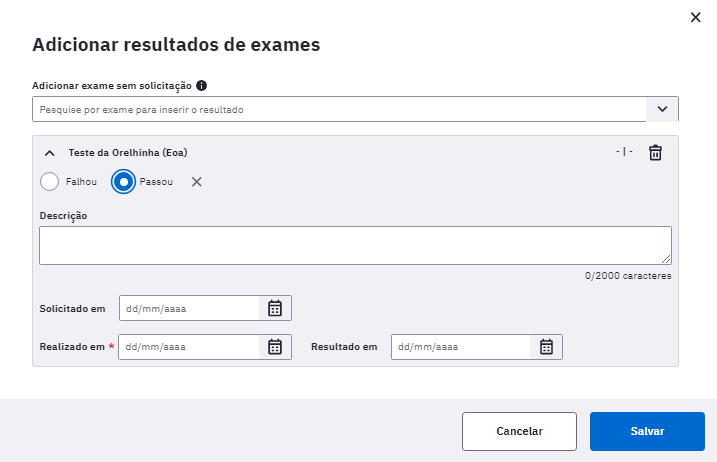Image resolution: width=717 pixels, height=462 pixels.
Task: Open calendar for Resultado em date
Action: tap(546, 347)
